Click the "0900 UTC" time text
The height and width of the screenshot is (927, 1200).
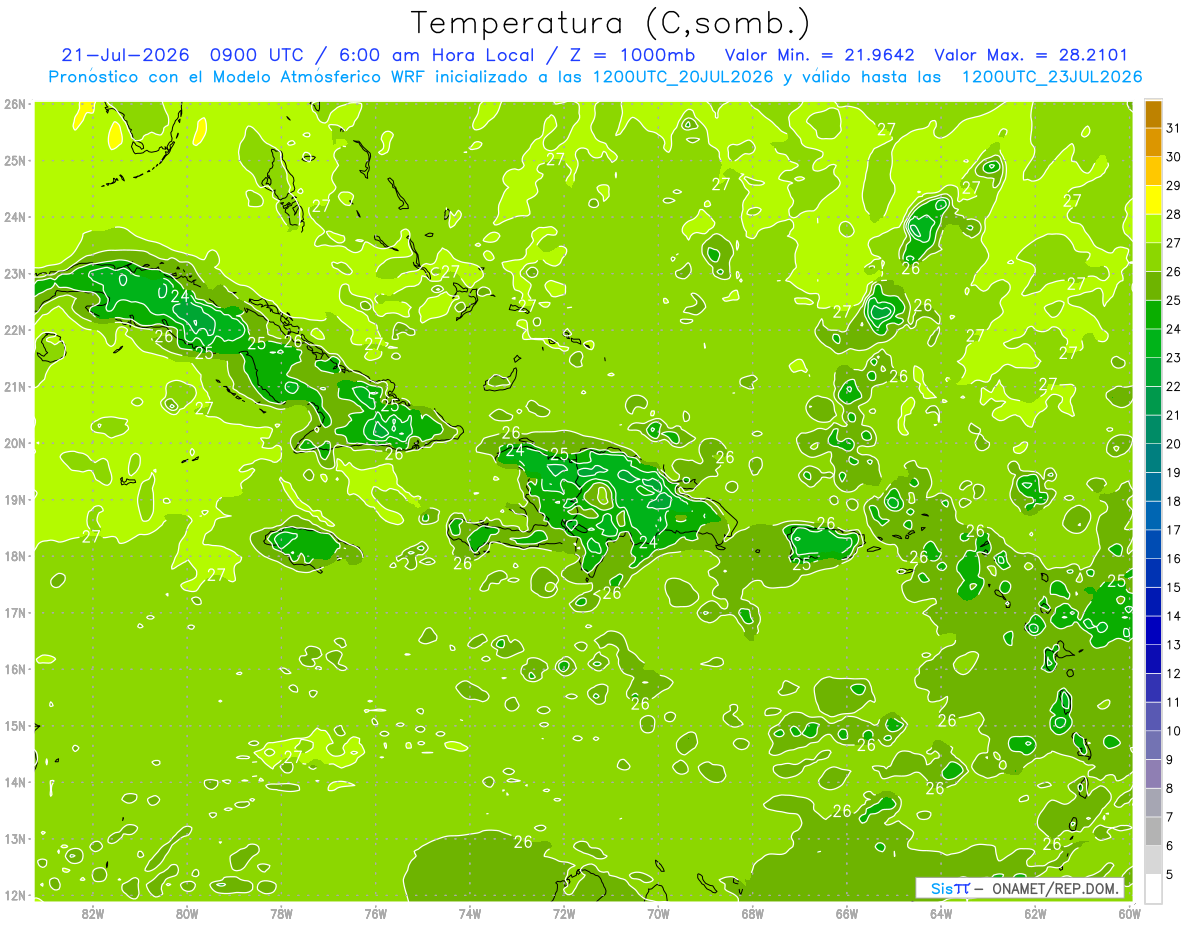[x=259, y=55]
